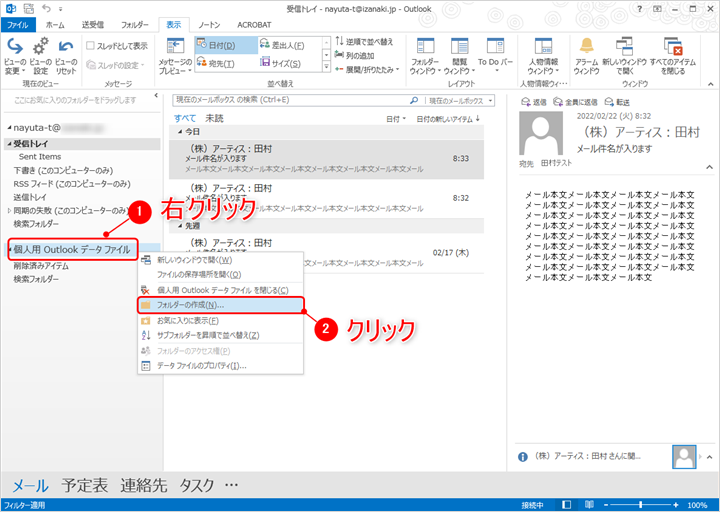
Task: Open ビューの設定 (View Settings) gear icon
Action: [x=40, y=56]
